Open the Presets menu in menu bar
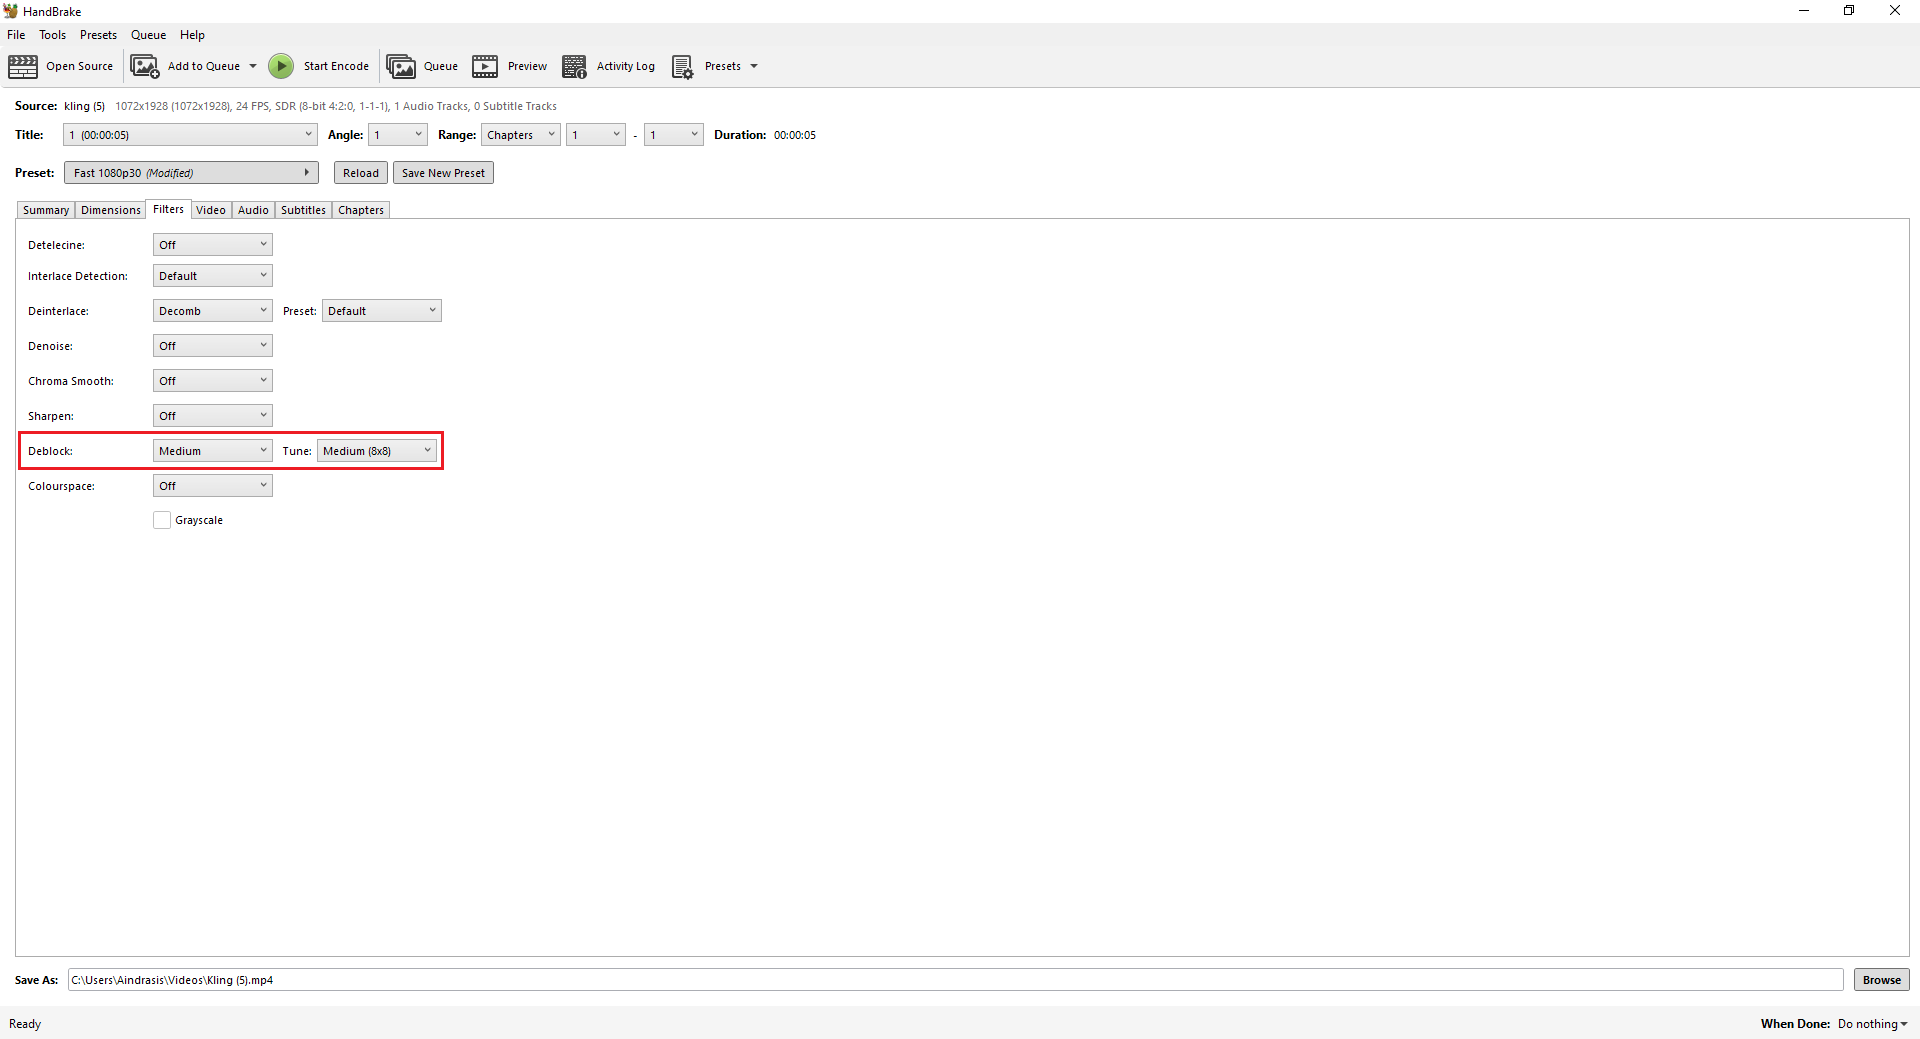 98,35
